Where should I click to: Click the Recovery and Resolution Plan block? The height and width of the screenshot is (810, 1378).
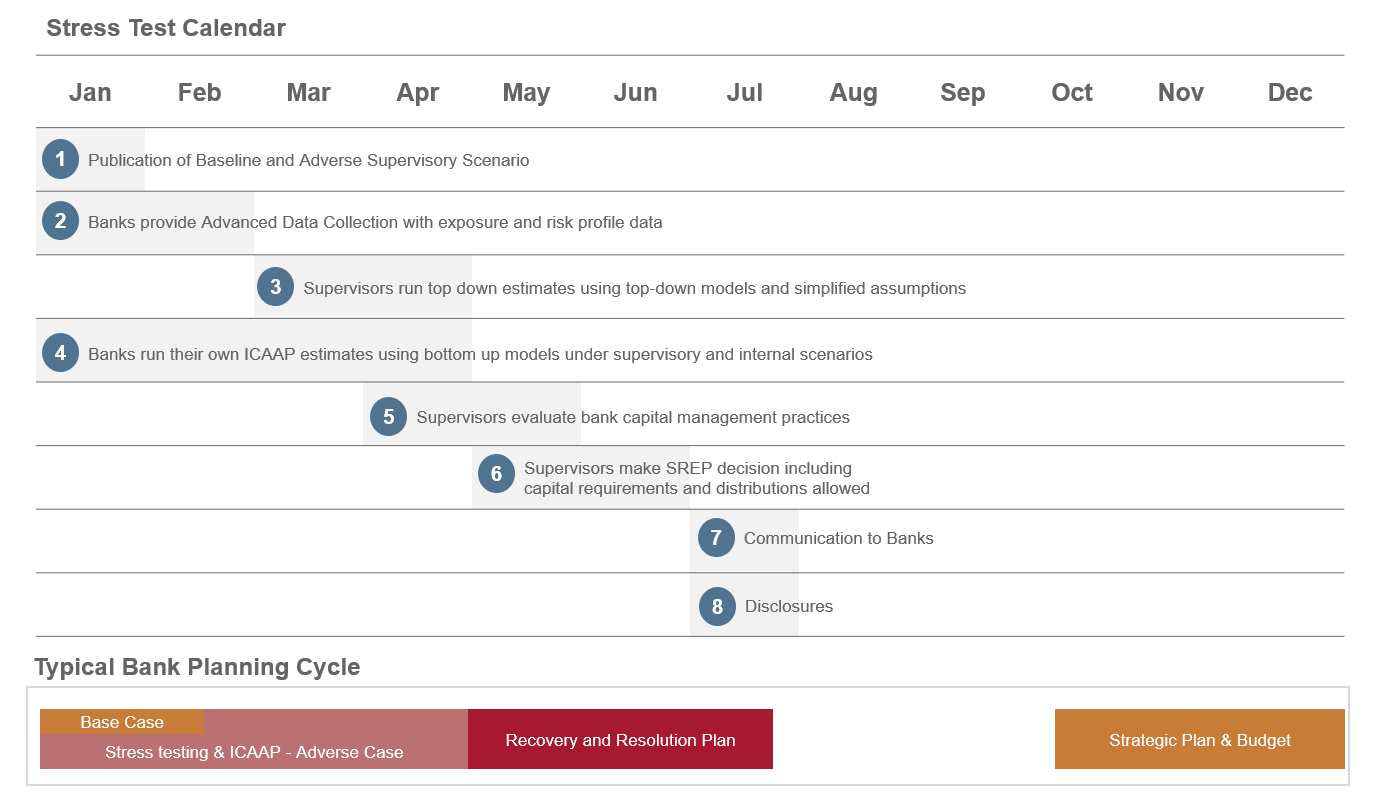pos(620,740)
